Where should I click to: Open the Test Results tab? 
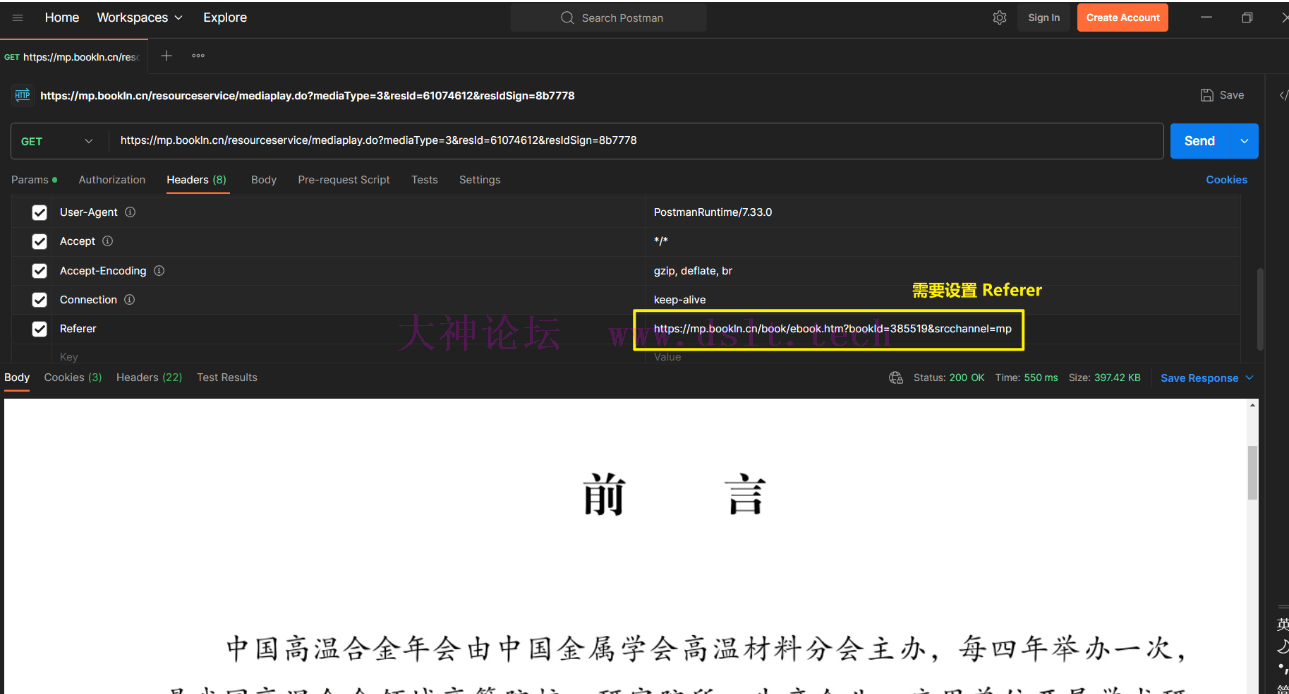(x=227, y=377)
